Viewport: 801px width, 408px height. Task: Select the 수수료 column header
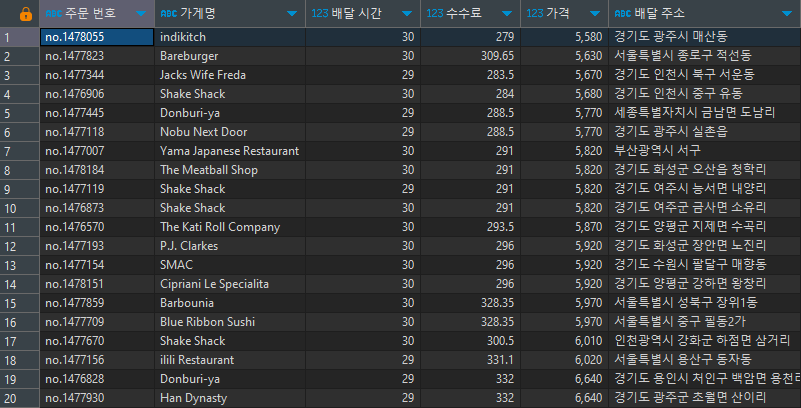click(x=470, y=14)
